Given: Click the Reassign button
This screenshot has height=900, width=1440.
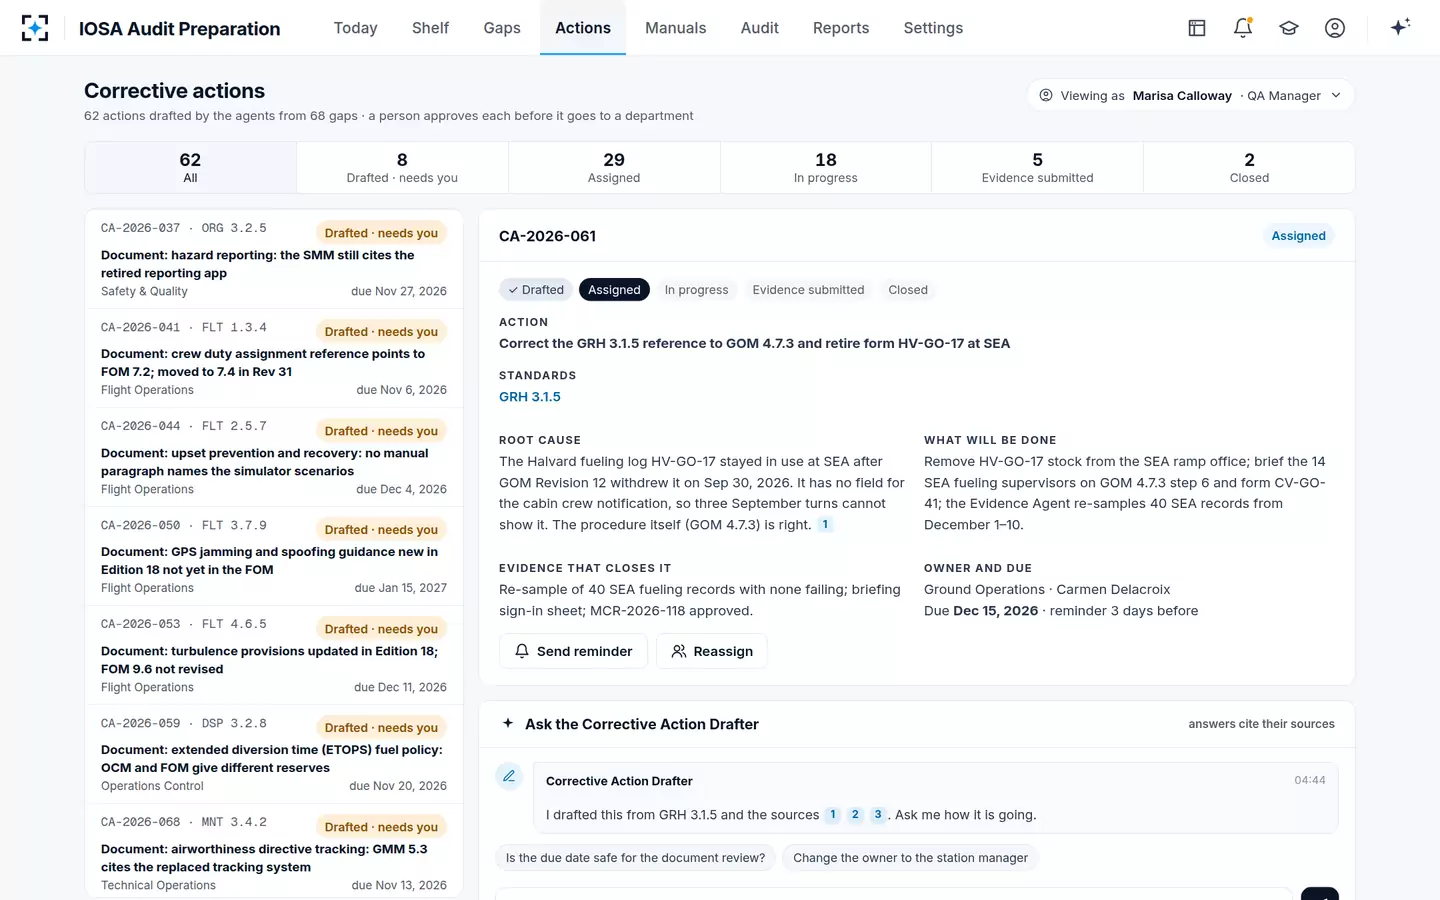Looking at the screenshot, I should coord(712,651).
